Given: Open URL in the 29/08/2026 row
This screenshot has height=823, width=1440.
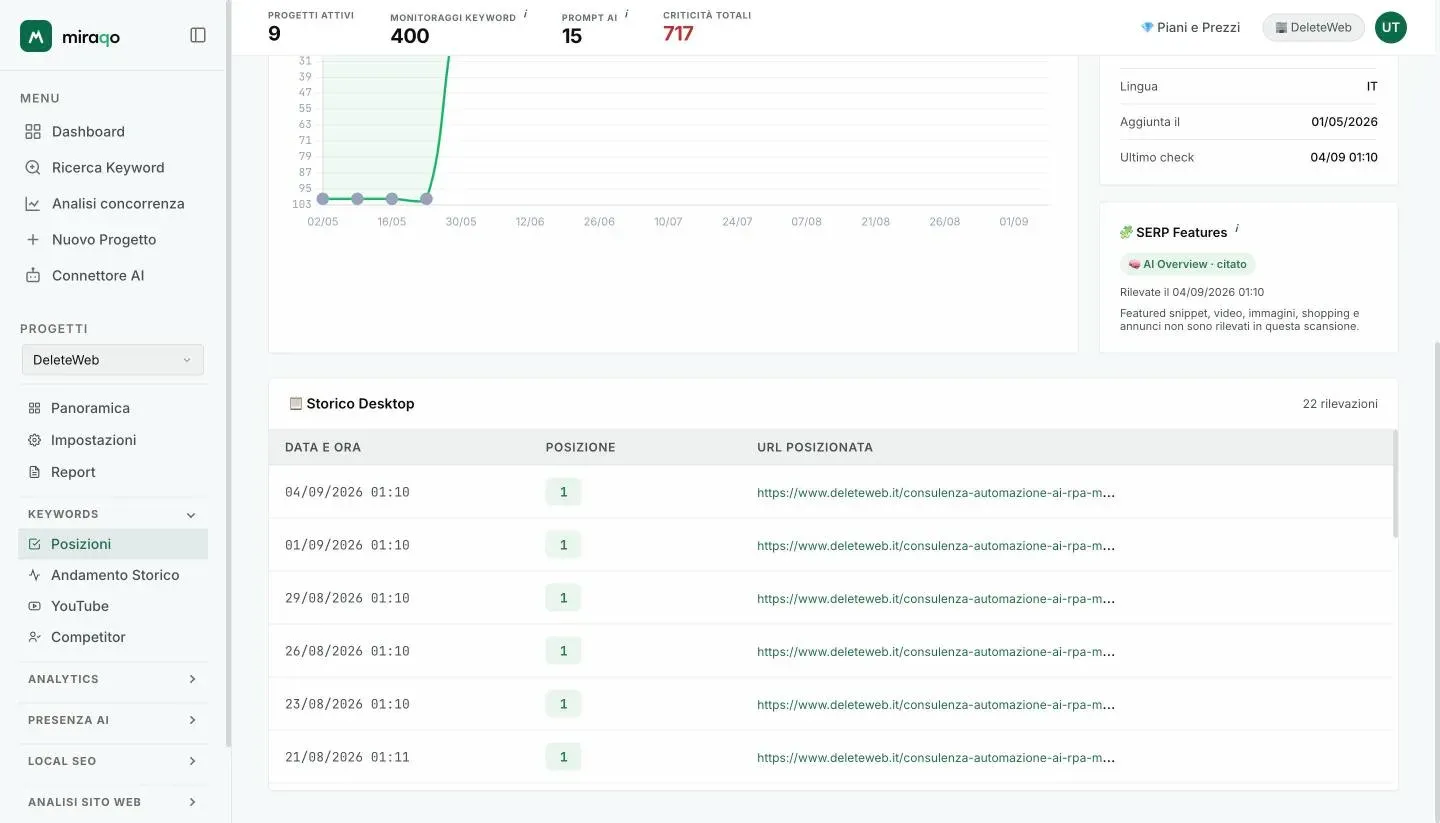Looking at the screenshot, I should click(936, 598).
